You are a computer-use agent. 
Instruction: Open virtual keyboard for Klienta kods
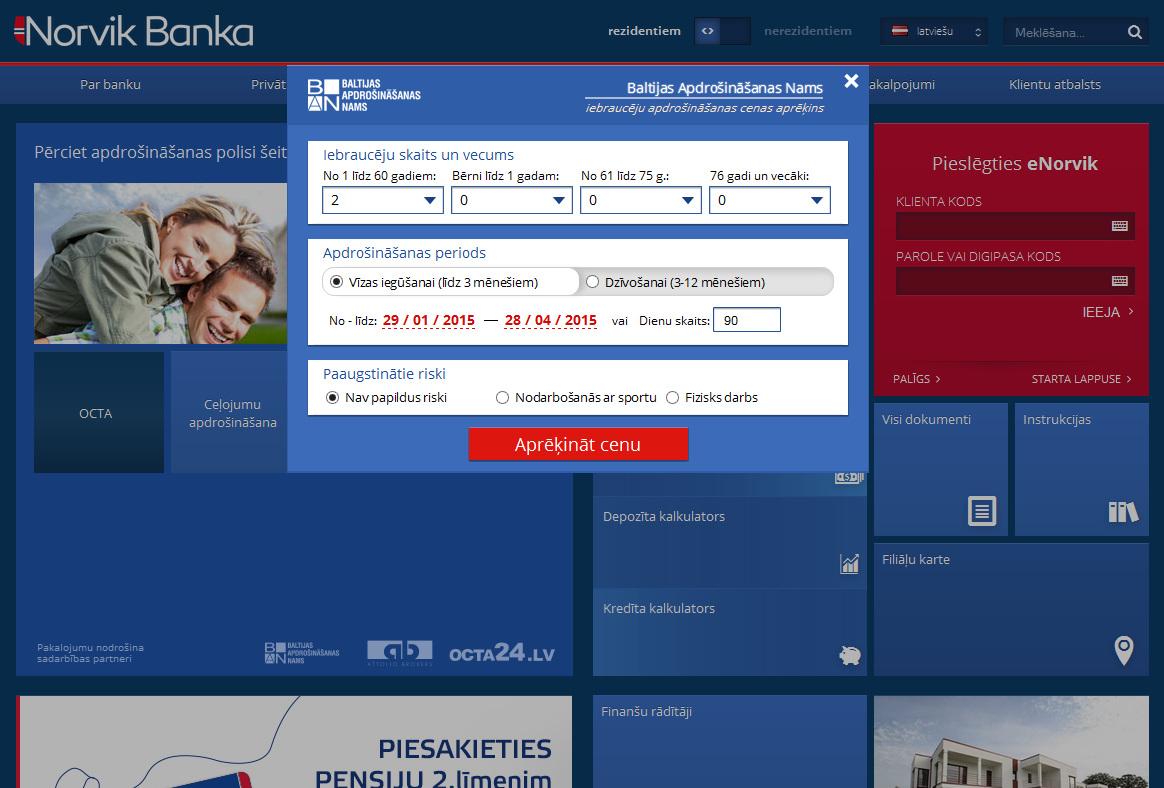pyautogui.click(x=1119, y=226)
